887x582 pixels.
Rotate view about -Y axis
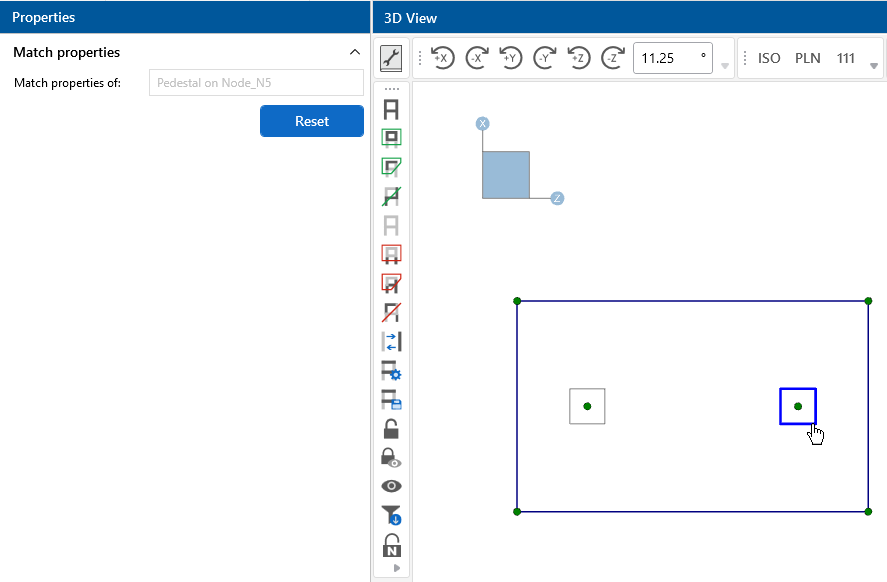pos(544,58)
